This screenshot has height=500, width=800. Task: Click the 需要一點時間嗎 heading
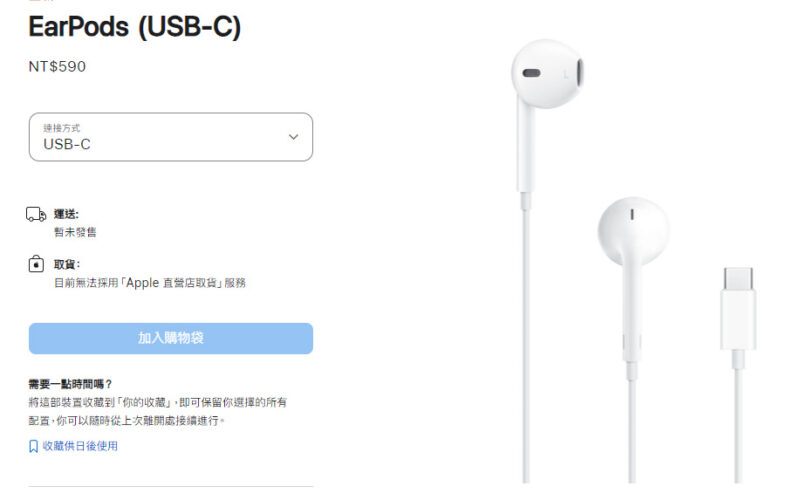pyautogui.click(x=70, y=384)
